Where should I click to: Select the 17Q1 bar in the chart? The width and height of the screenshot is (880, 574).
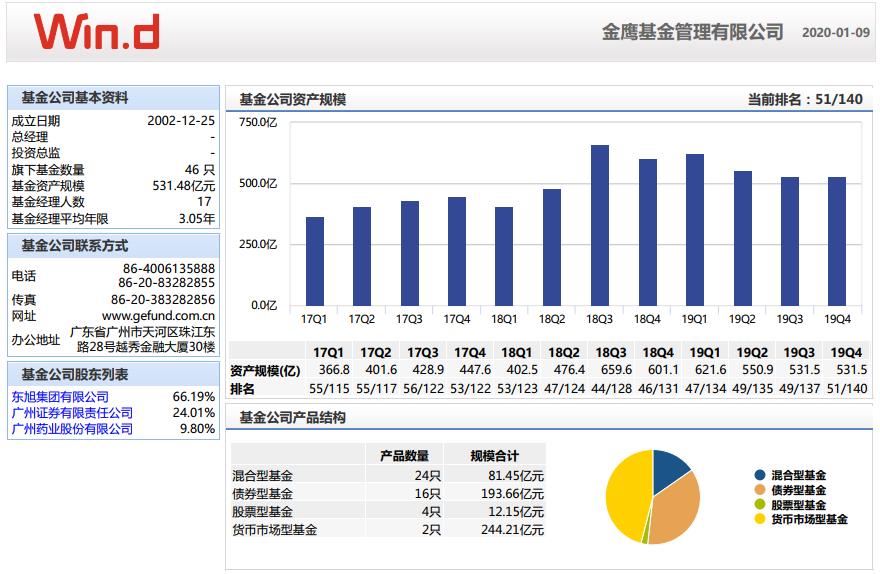315,261
